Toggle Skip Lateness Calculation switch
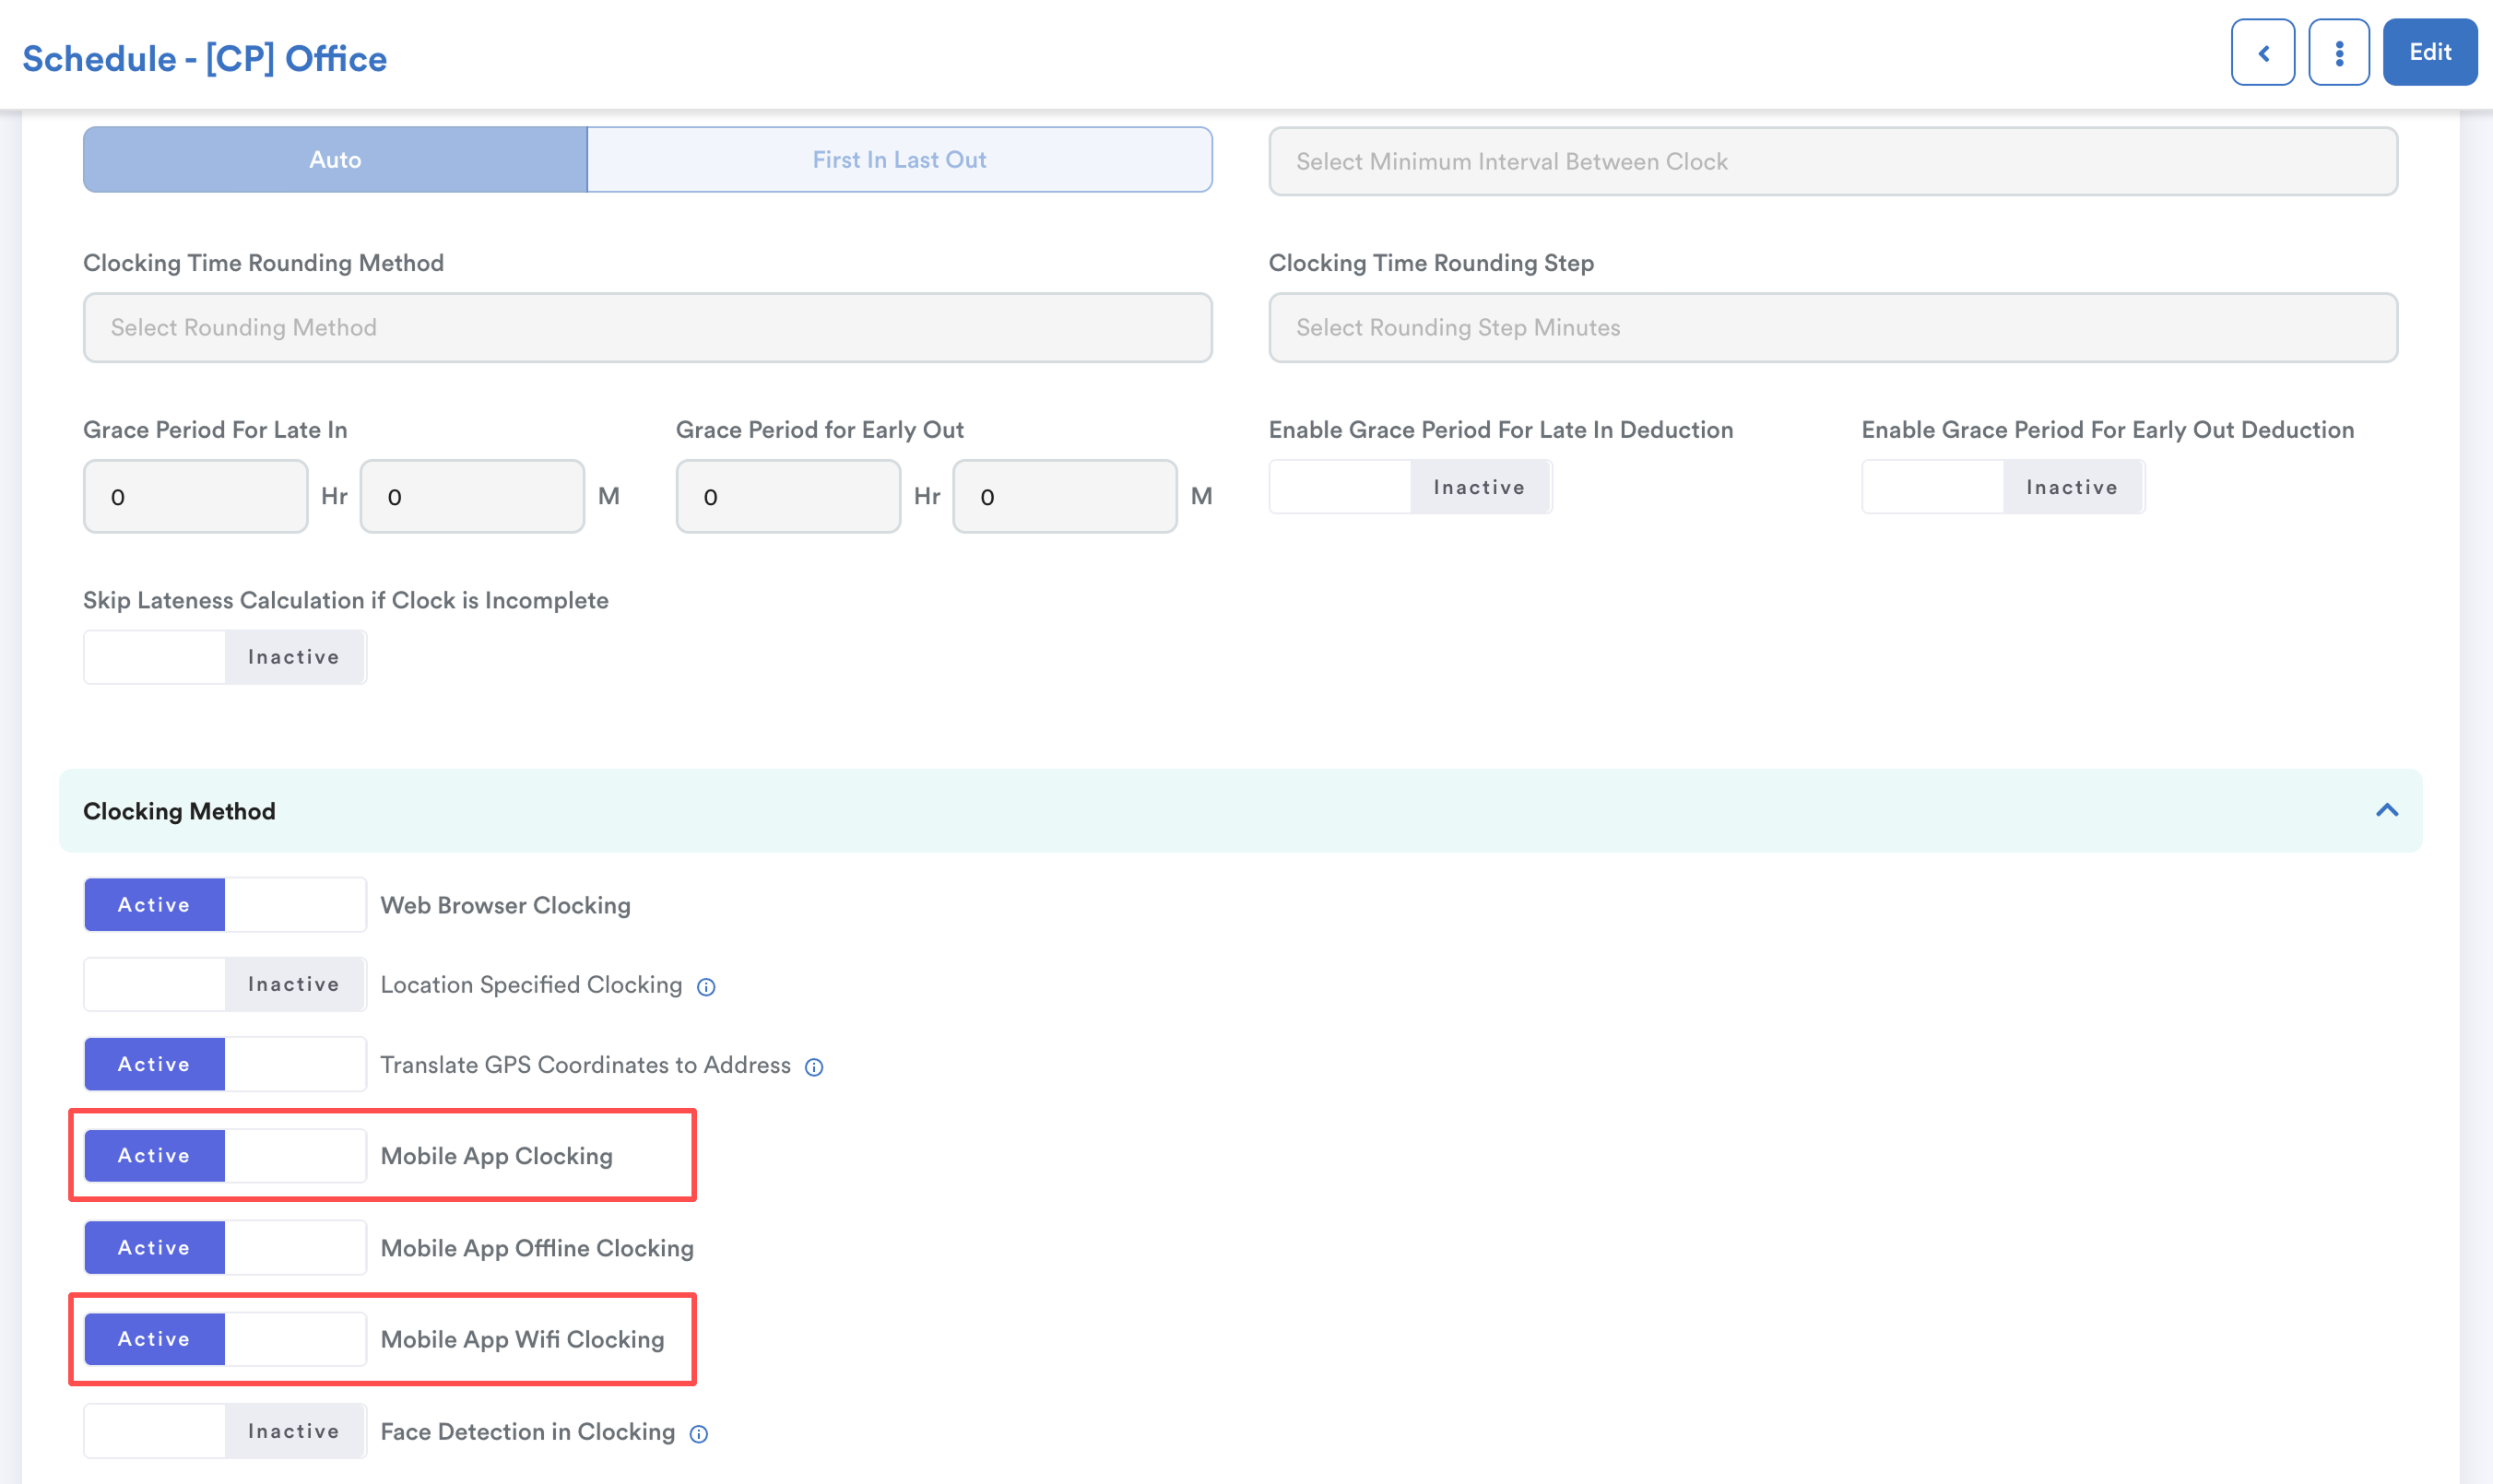 pyautogui.click(x=225, y=657)
